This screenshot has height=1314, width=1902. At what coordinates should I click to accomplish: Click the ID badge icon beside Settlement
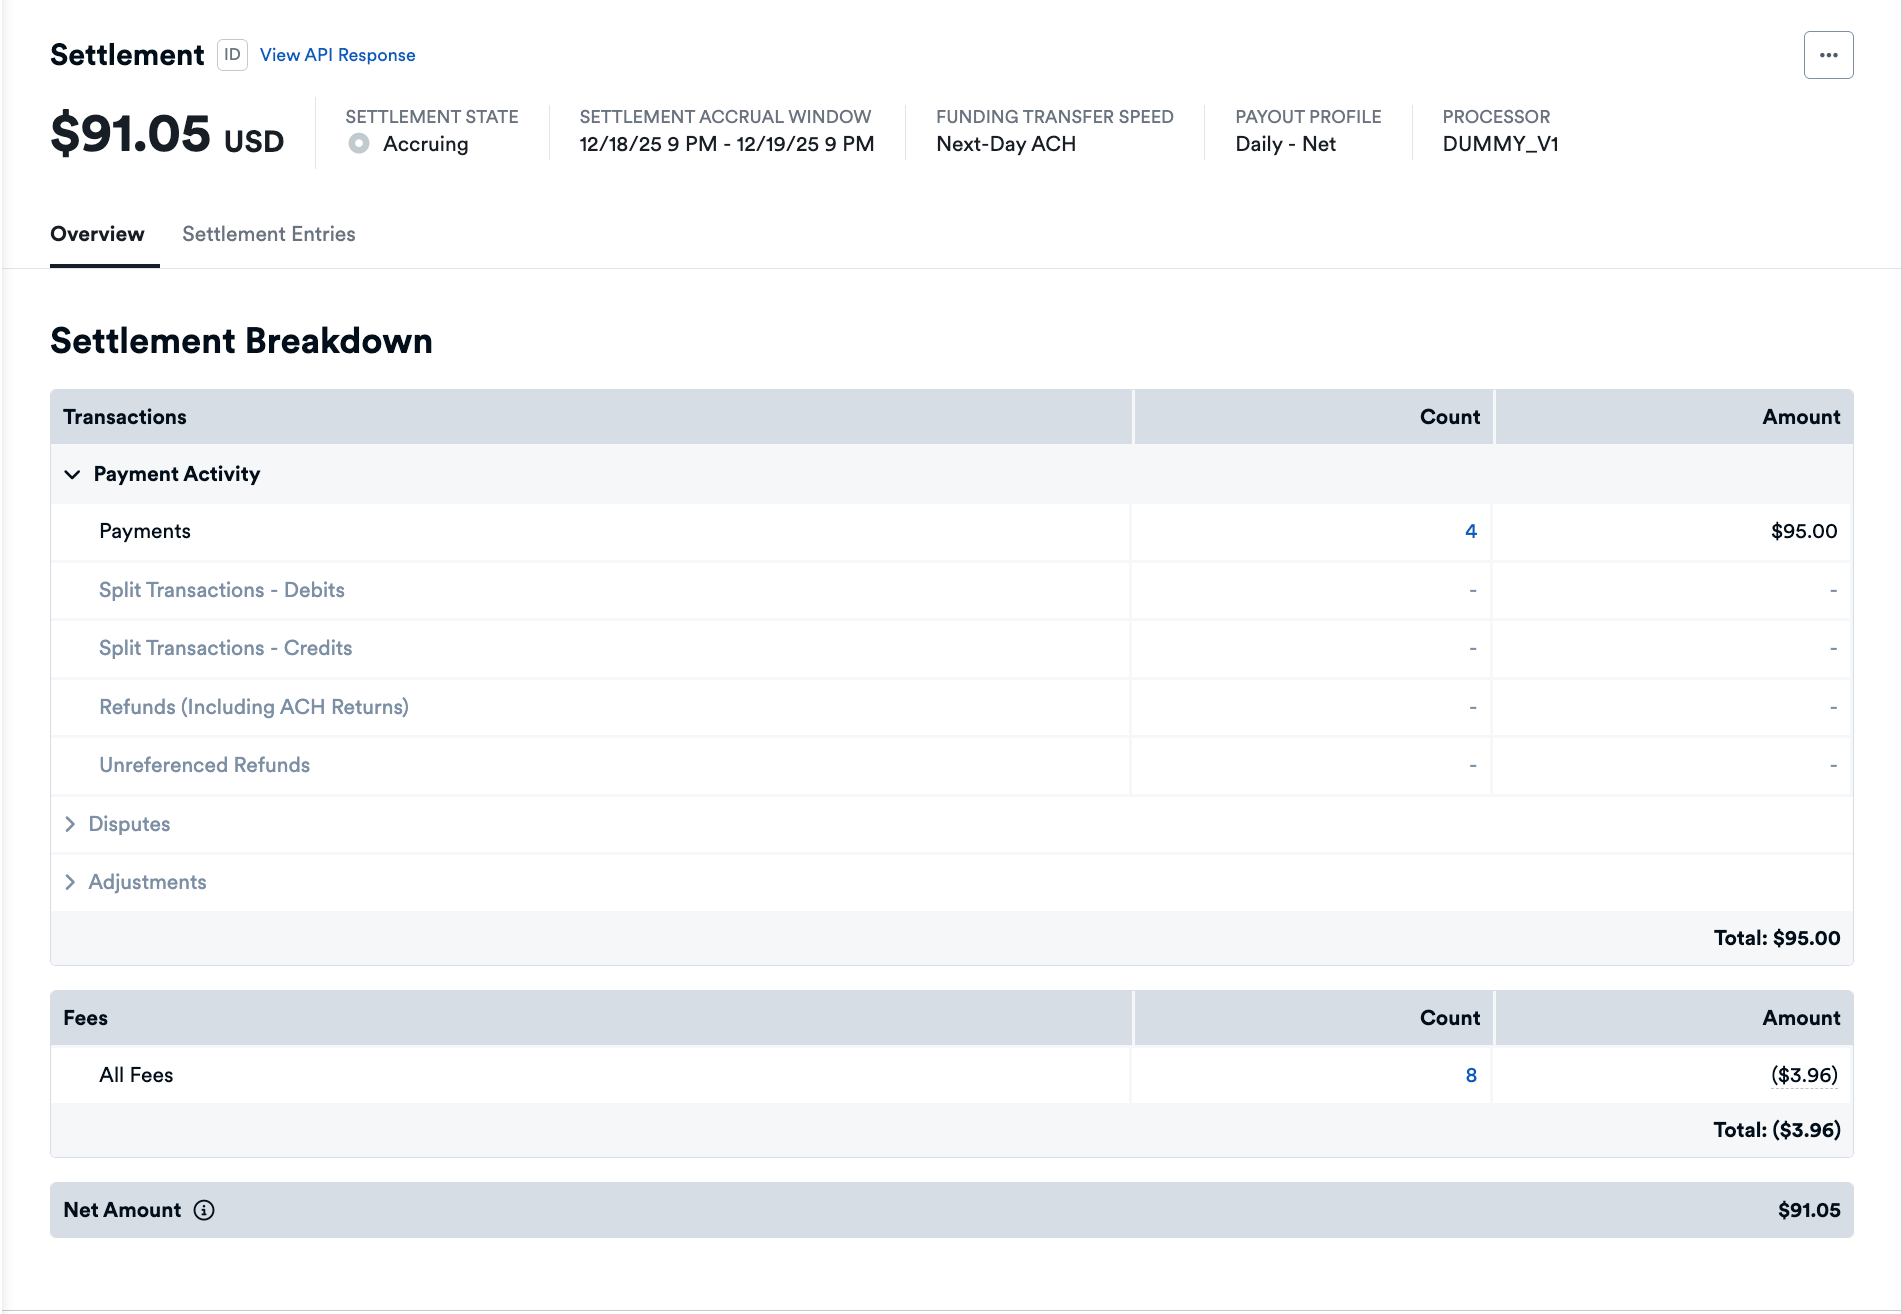[x=232, y=55]
